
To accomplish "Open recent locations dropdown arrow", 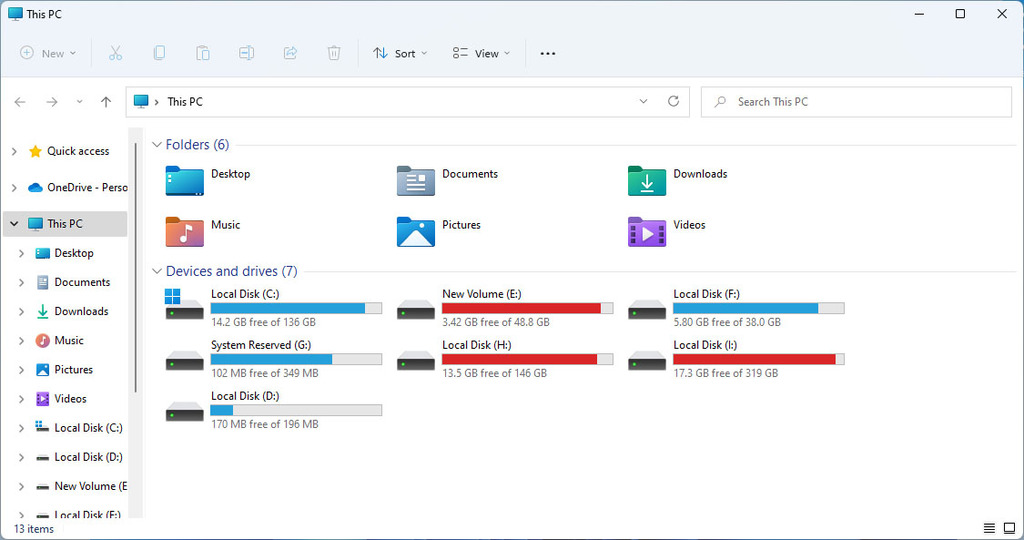I will pyautogui.click(x=79, y=102).
